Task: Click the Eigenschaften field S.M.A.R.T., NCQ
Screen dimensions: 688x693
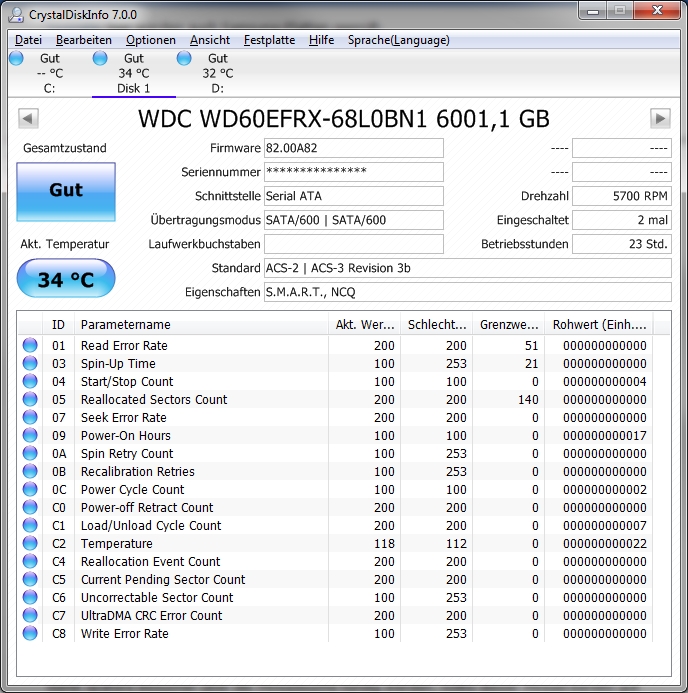Action: pyautogui.click(x=468, y=292)
